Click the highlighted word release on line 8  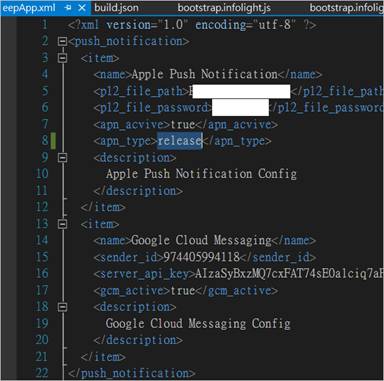click(180, 141)
